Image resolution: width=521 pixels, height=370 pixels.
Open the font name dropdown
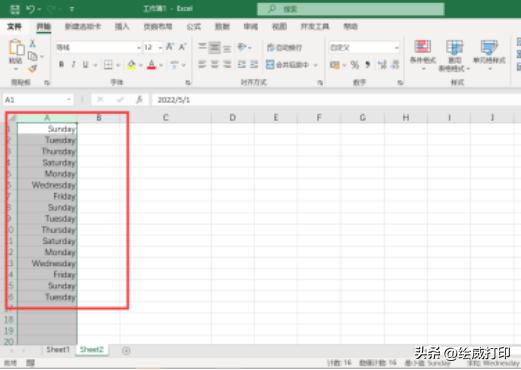point(138,48)
